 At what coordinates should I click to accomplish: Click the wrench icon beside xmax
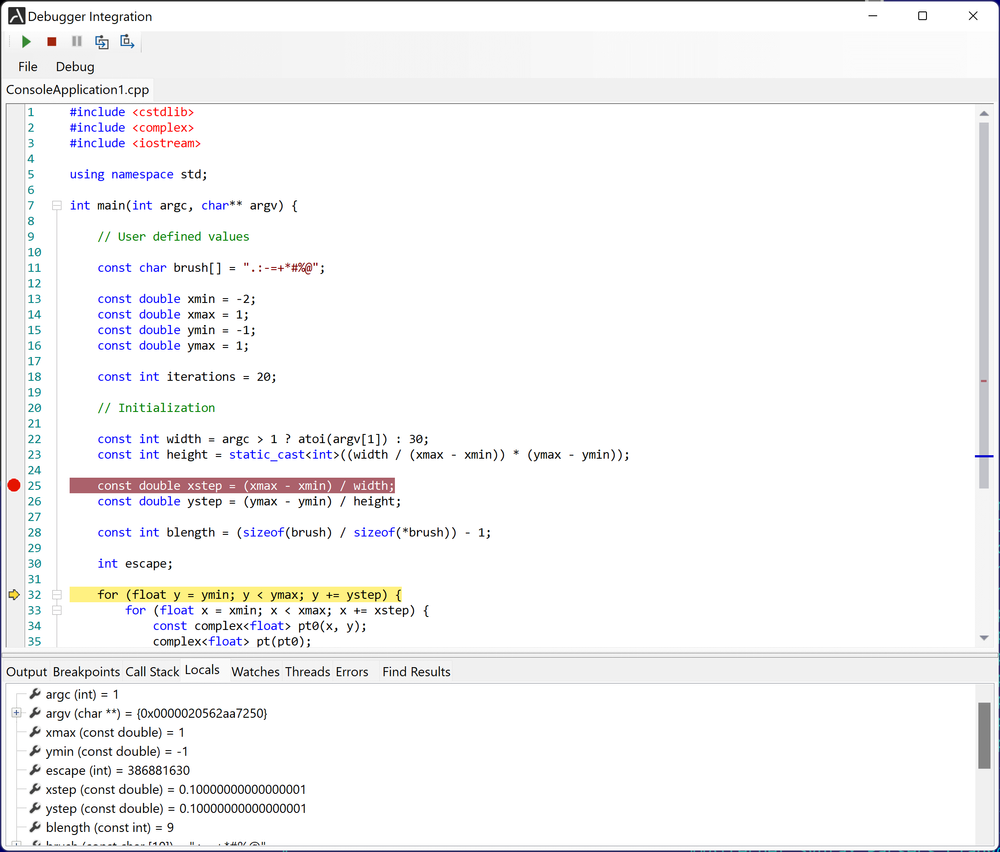coord(35,731)
